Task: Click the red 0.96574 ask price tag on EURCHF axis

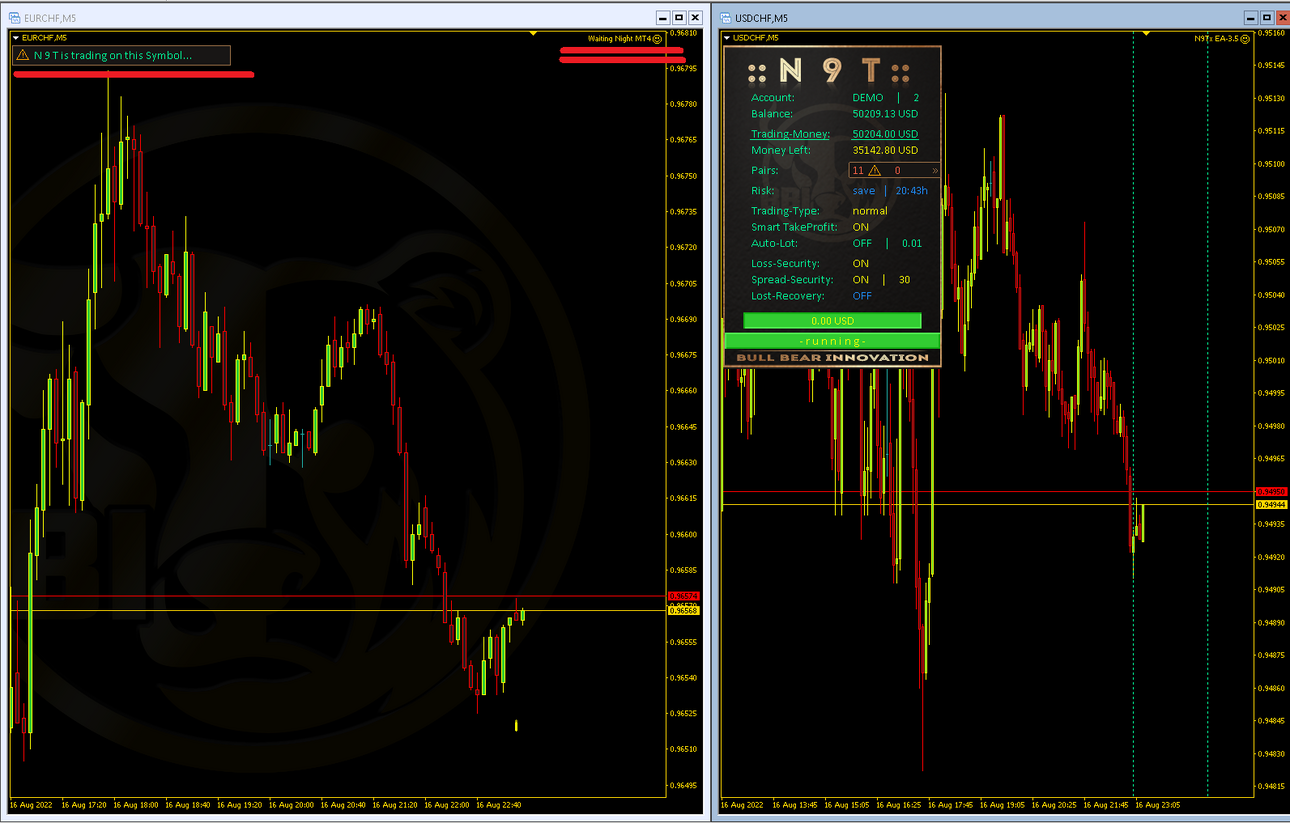Action: 682,596
